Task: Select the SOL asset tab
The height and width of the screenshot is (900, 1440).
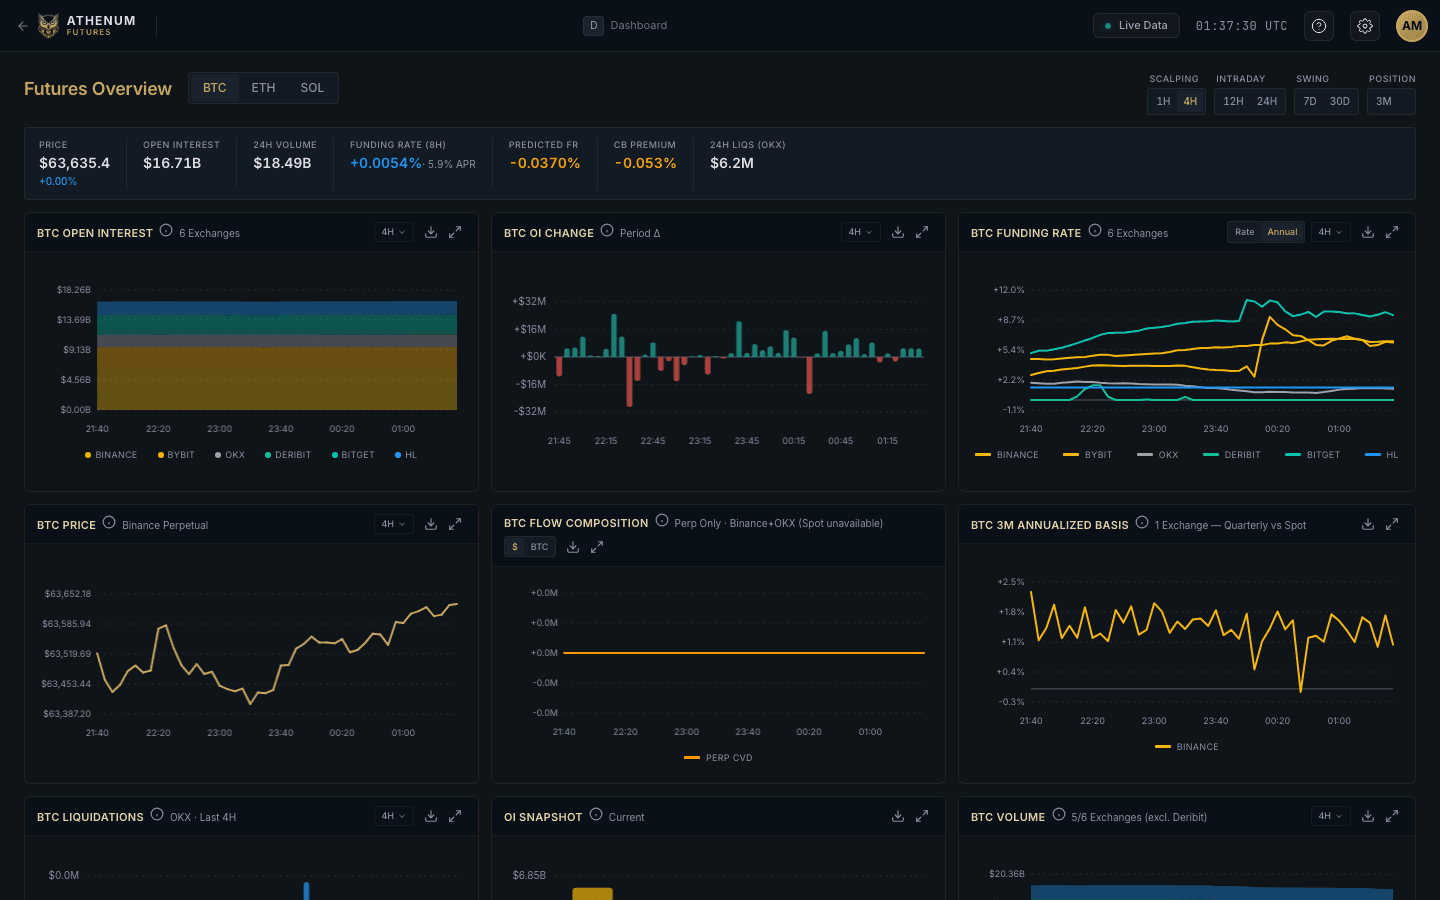Action: (312, 88)
